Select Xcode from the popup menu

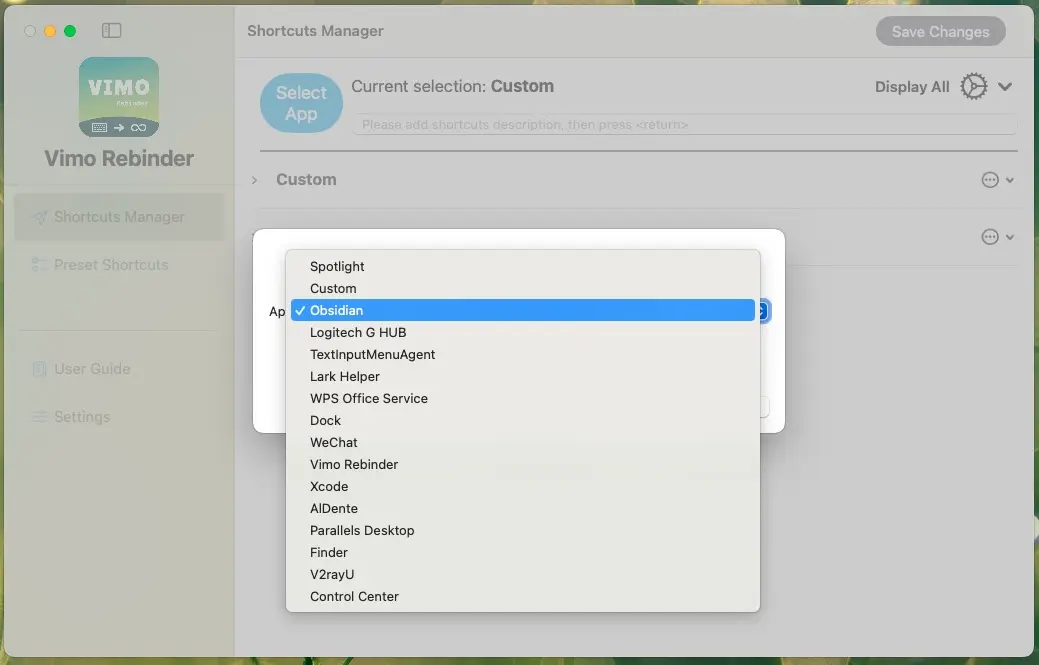pos(329,487)
